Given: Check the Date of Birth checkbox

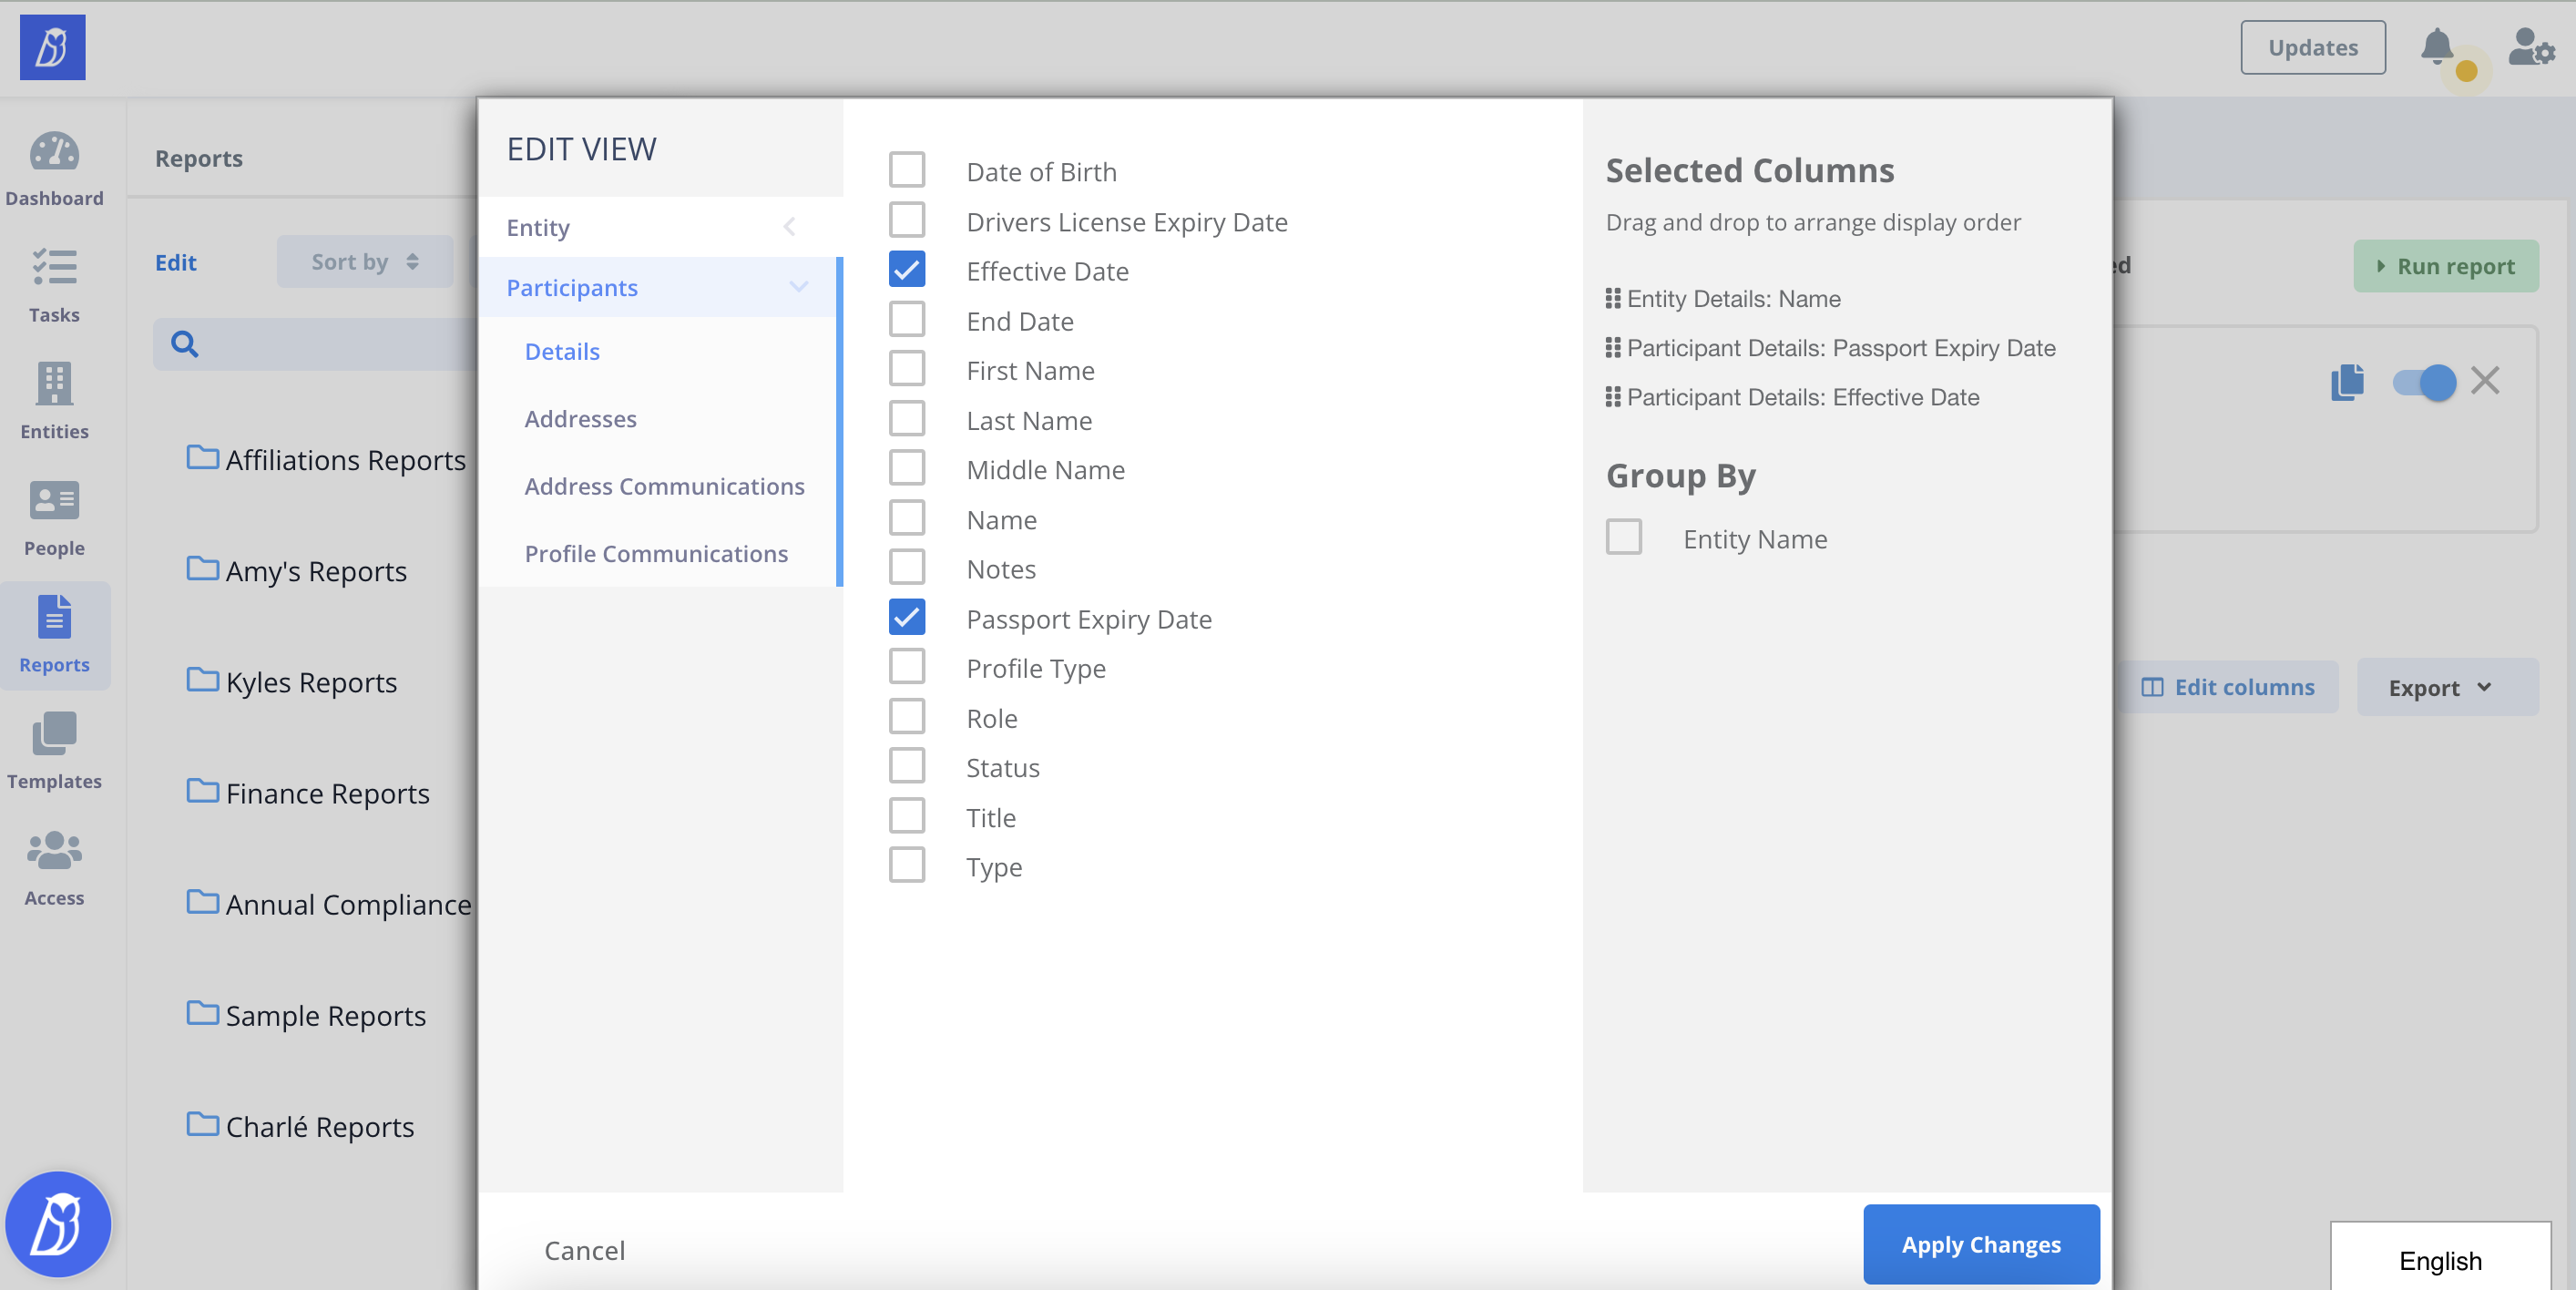Looking at the screenshot, I should point(907,170).
